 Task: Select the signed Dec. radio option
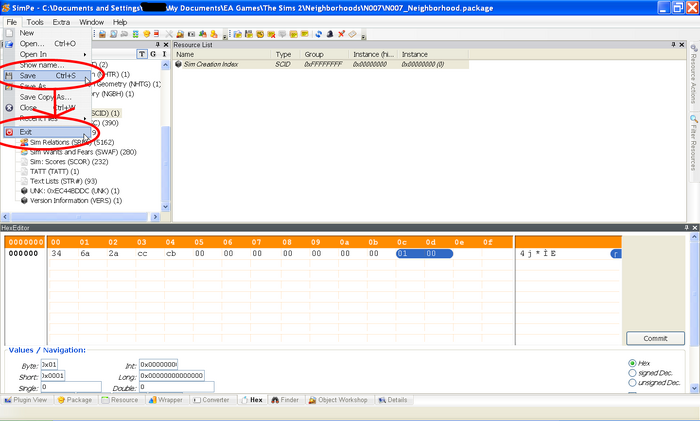[632, 373]
